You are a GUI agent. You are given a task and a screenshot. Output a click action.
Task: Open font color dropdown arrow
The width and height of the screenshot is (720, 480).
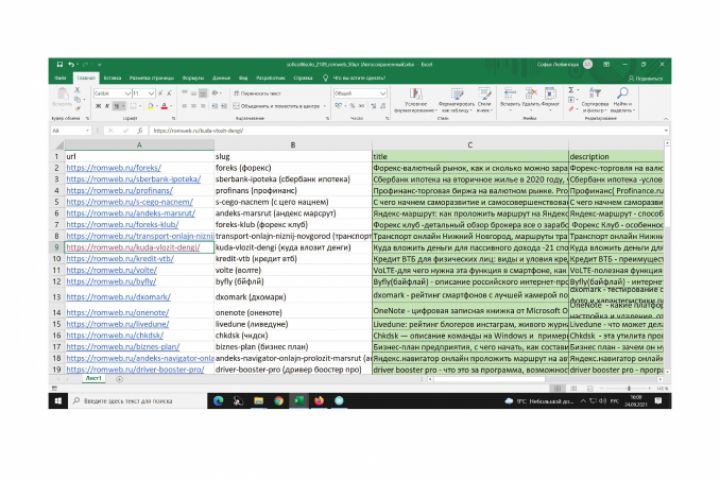click(x=171, y=106)
